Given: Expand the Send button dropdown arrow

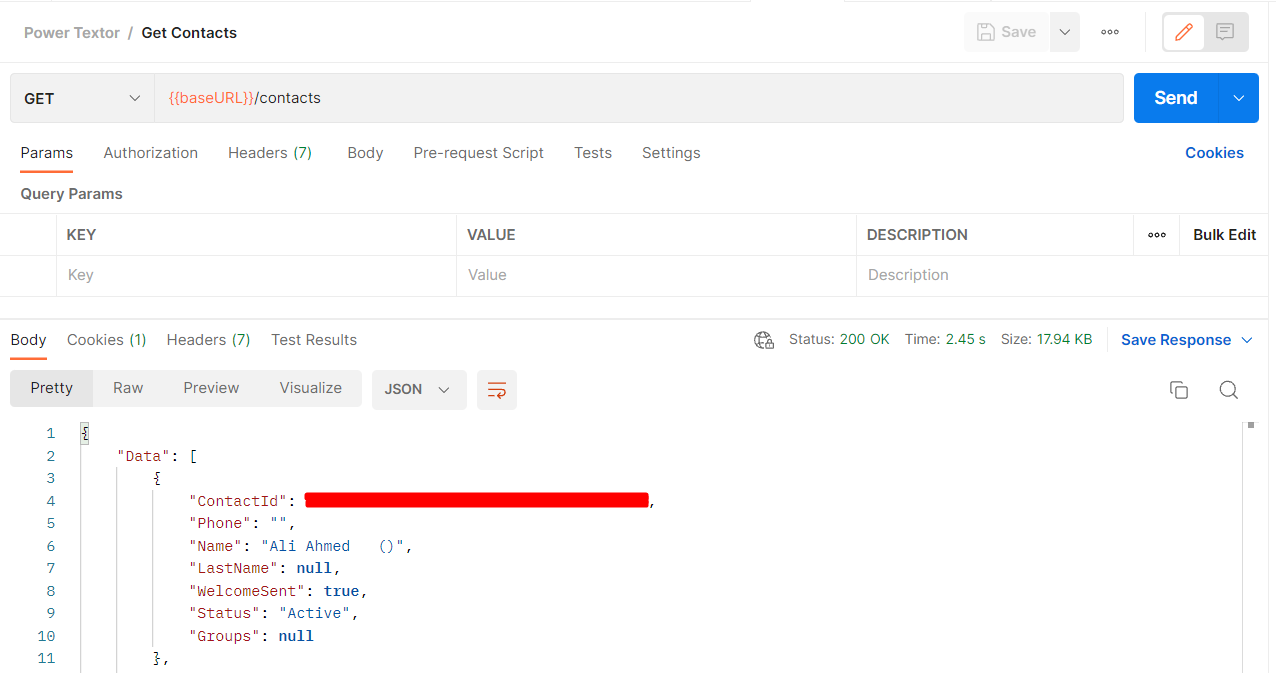Looking at the screenshot, I should click(x=1239, y=98).
